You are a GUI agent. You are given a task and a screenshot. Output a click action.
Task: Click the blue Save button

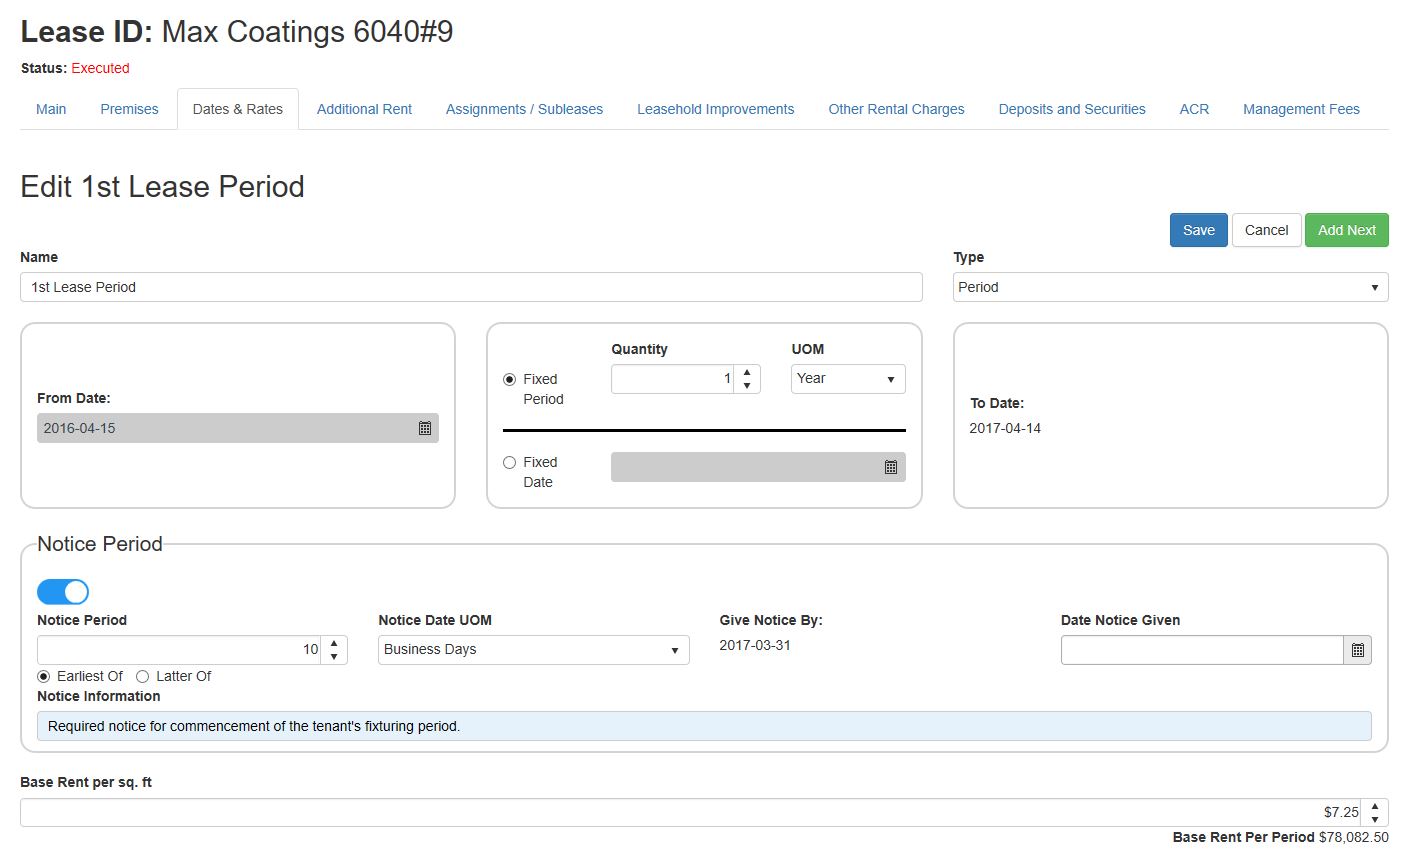[x=1198, y=230]
